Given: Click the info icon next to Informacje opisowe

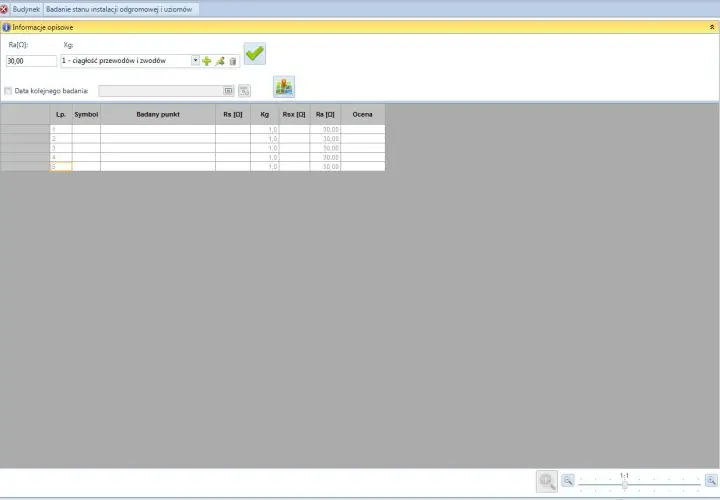Looking at the screenshot, I should coord(6,28).
